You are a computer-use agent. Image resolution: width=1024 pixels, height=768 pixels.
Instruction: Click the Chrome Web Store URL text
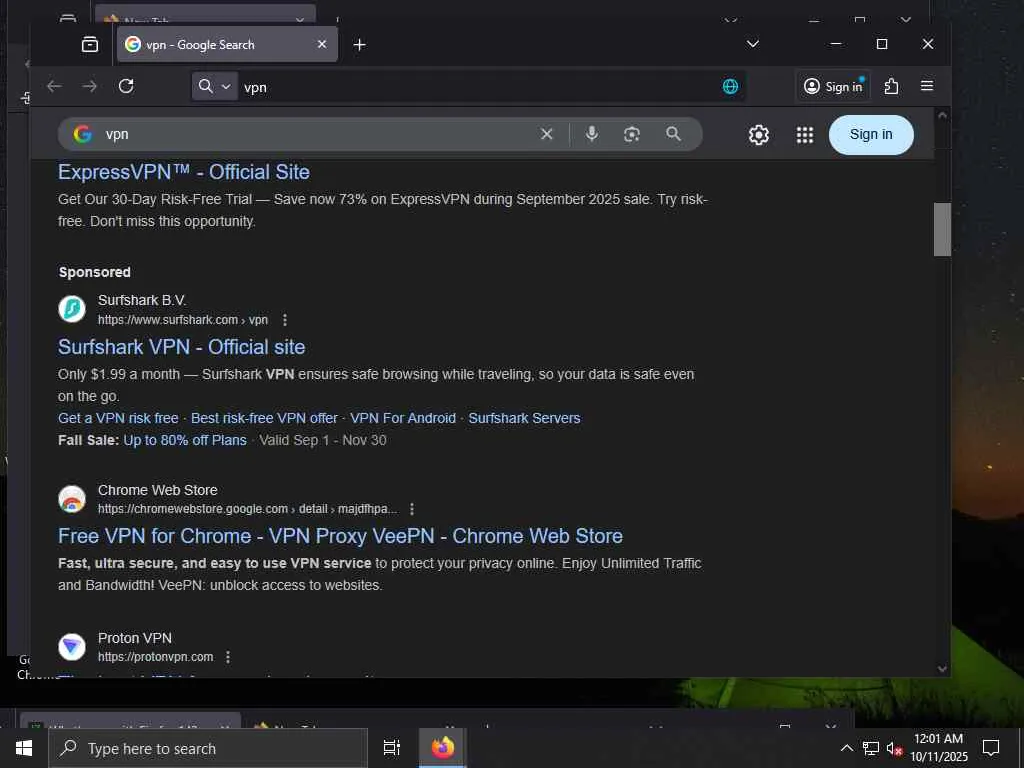(248, 509)
